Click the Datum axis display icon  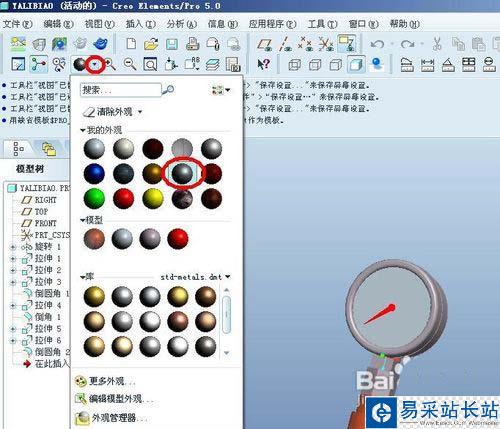point(285,44)
